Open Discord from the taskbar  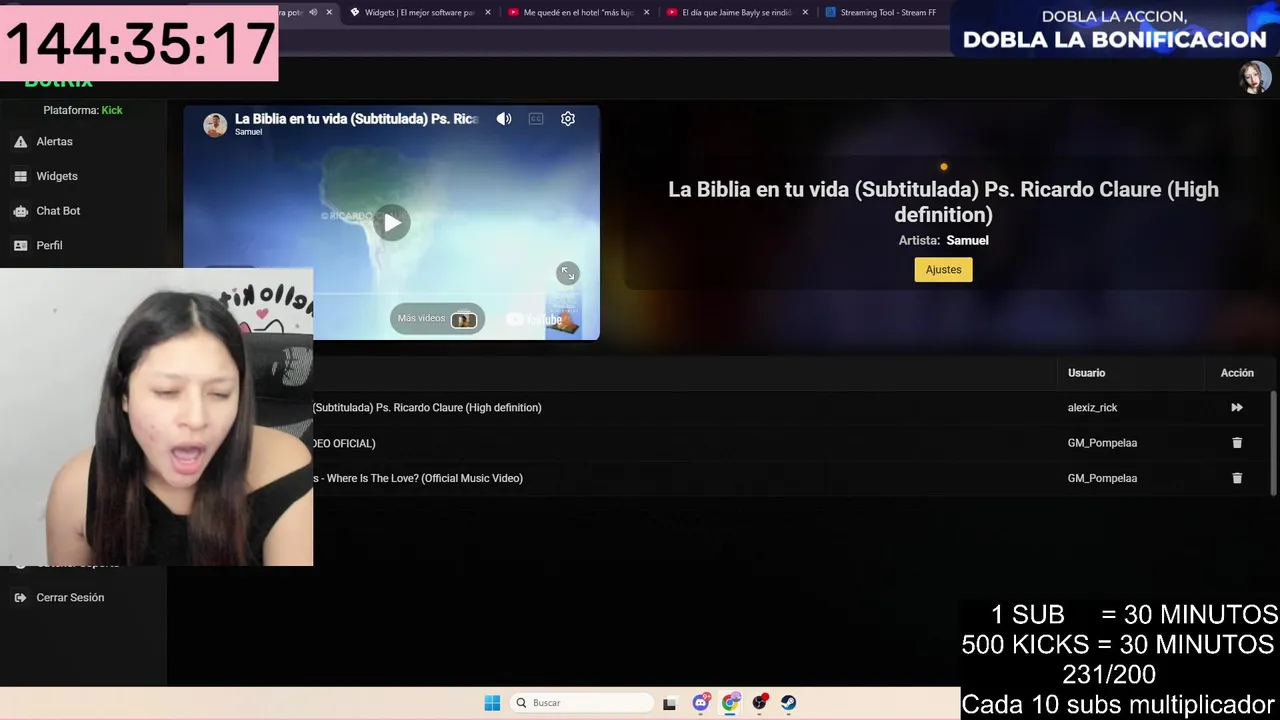click(701, 703)
